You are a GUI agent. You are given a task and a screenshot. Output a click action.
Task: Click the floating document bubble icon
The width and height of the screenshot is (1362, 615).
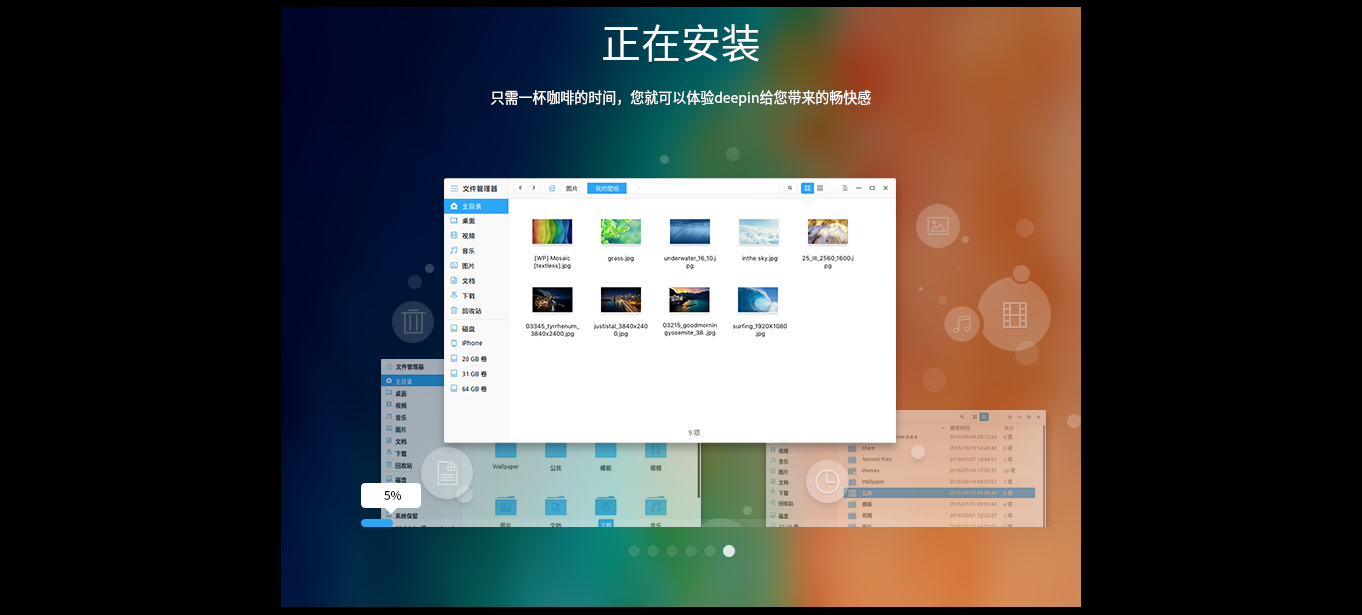pos(446,473)
